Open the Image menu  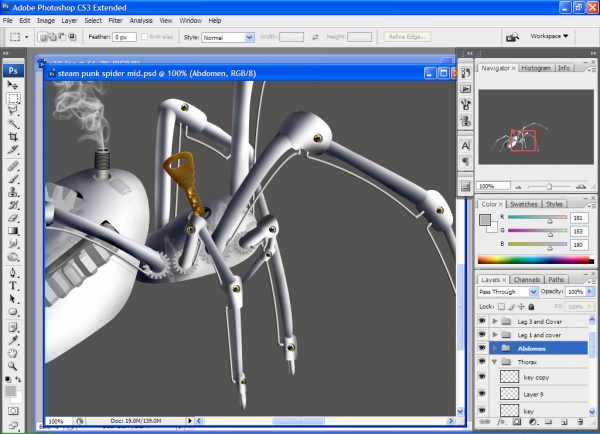[46, 21]
